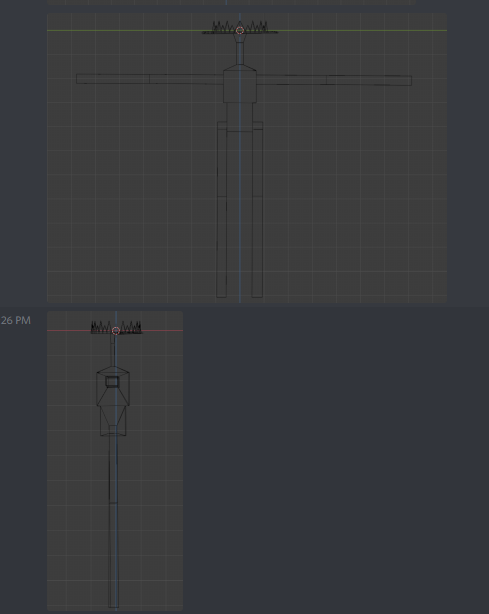Click the cropped image strip at the very top
The width and height of the screenshot is (489, 614).
click(231, 2)
